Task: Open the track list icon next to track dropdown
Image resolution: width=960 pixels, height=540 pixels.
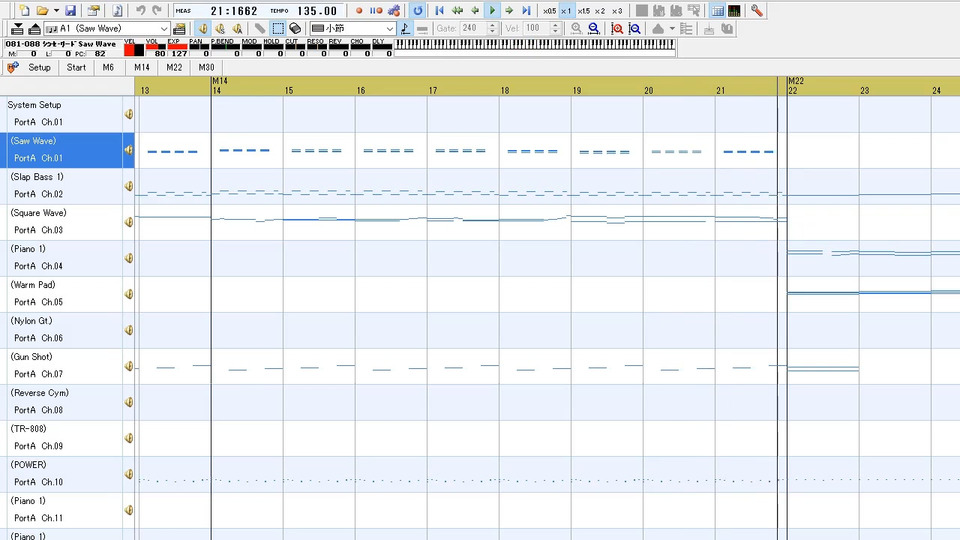Action: click(179, 28)
